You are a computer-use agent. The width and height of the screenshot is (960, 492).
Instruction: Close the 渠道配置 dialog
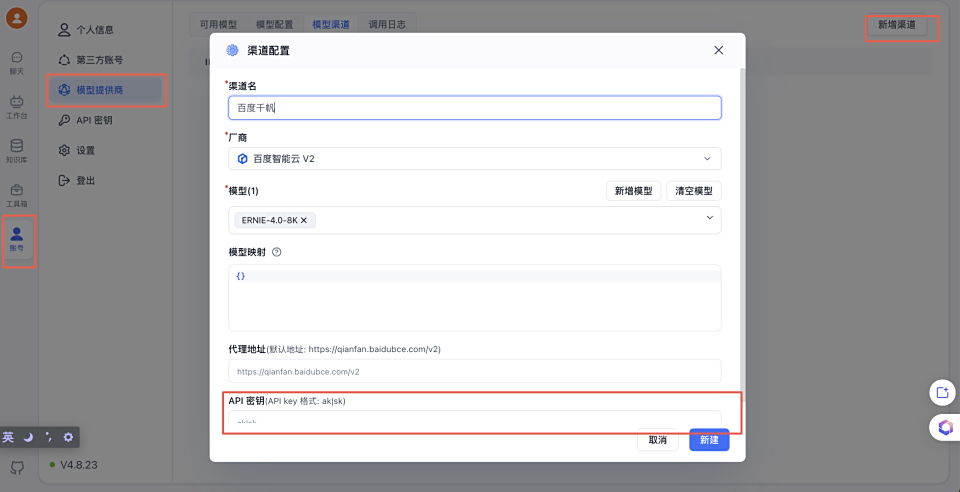(x=719, y=50)
